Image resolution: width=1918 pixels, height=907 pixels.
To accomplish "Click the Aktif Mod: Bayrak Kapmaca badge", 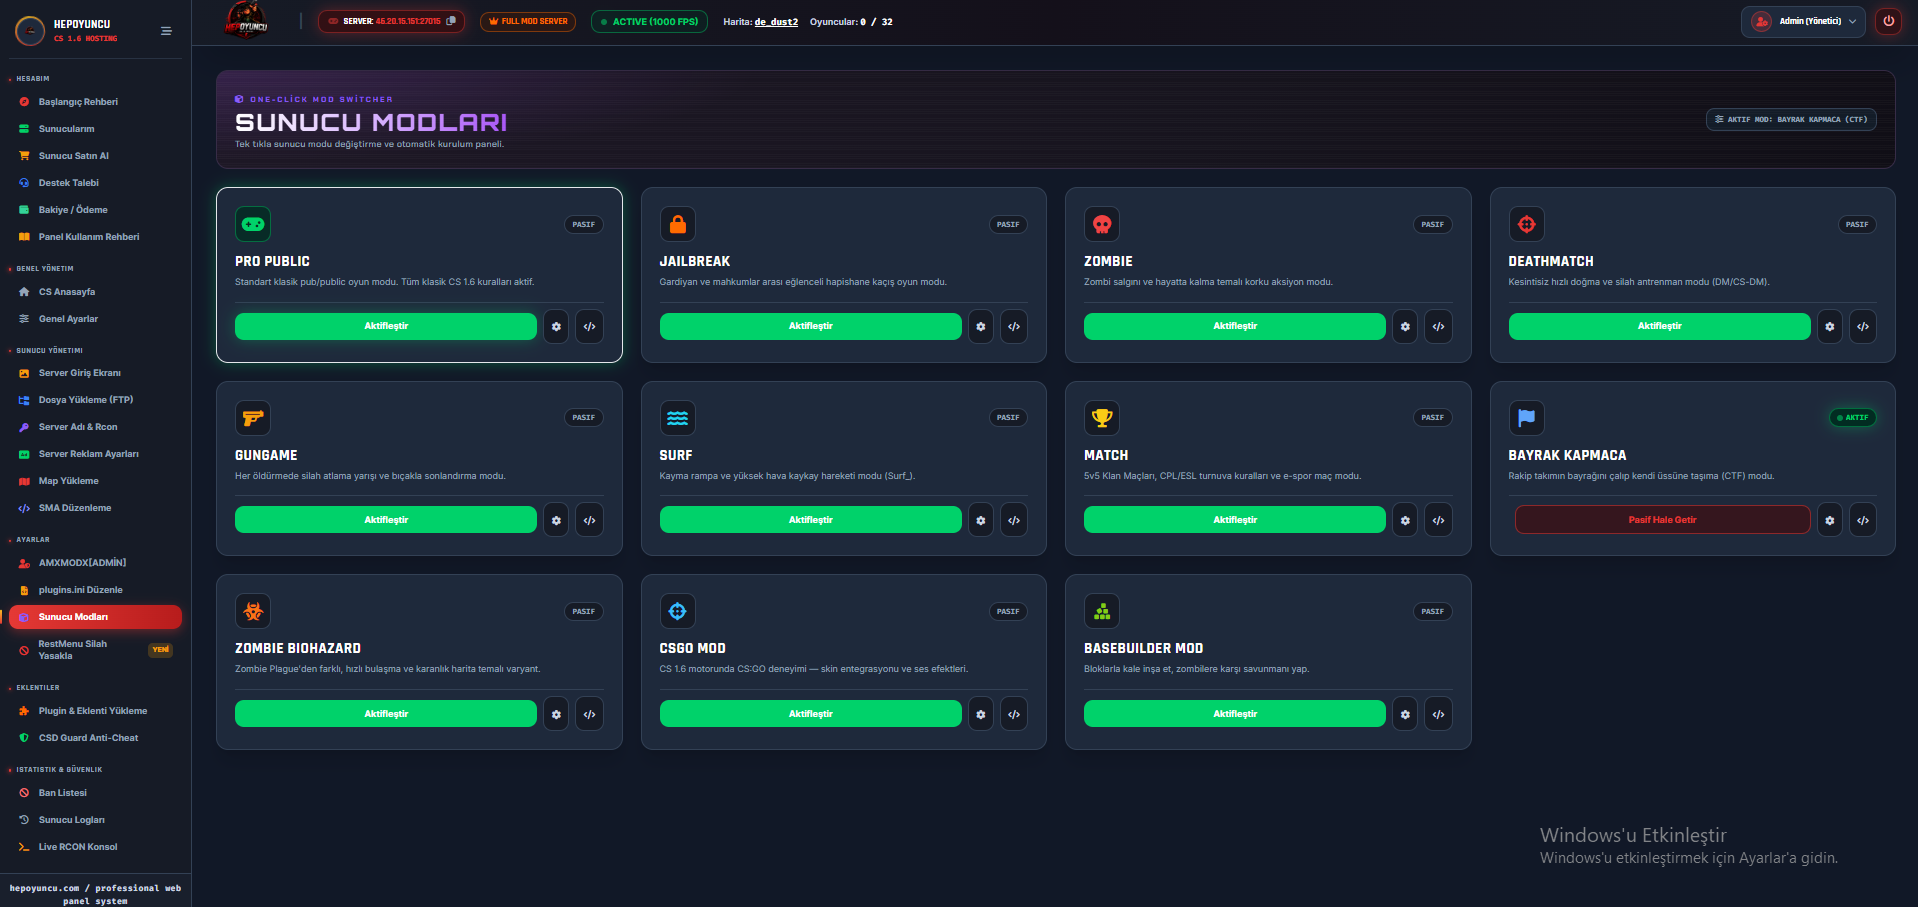I will coord(1791,119).
